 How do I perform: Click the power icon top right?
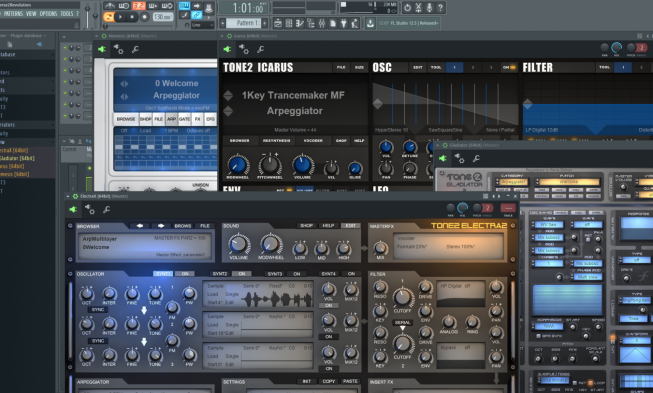coord(407,7)
